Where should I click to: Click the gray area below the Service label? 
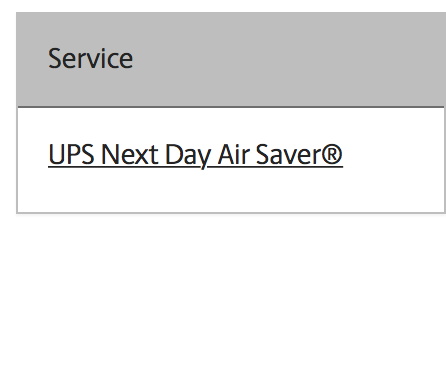click(91, 88)
